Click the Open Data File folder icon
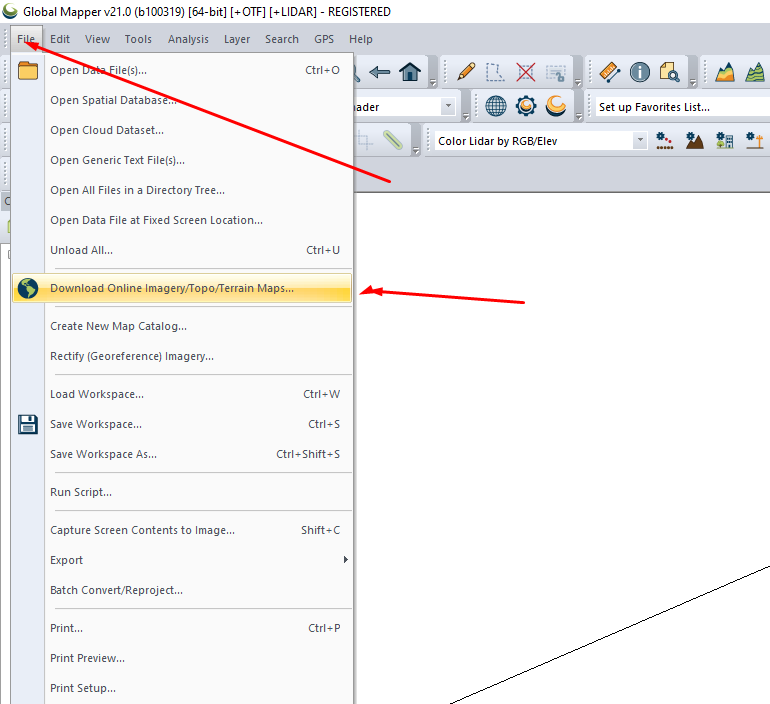770x704 pixels. point(28,70)
